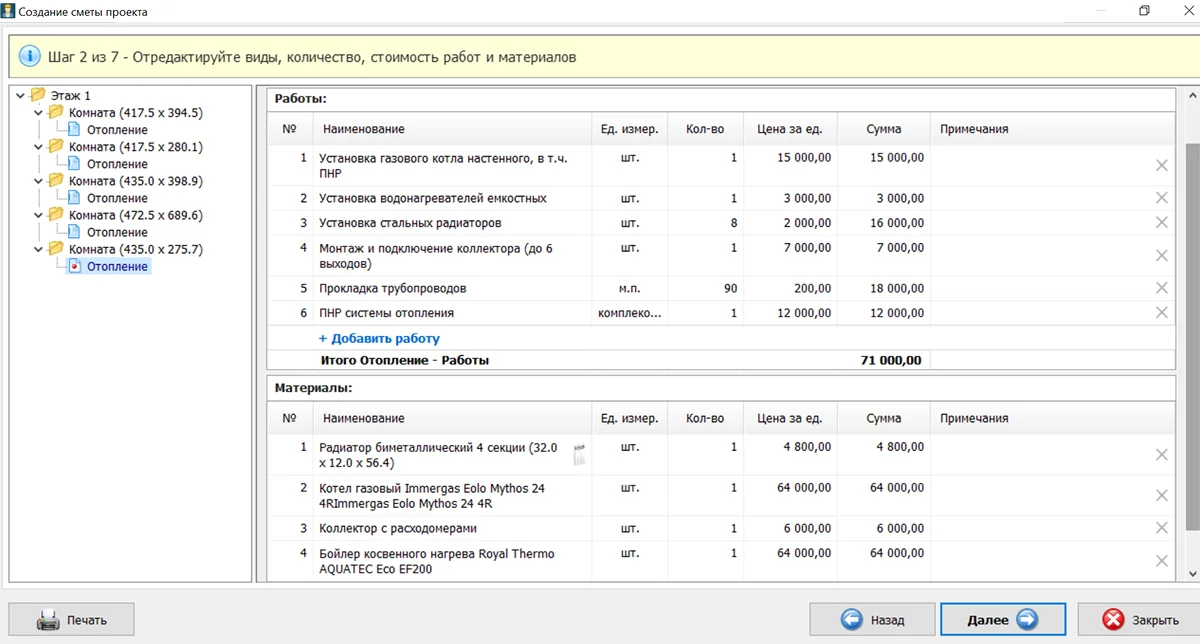This screenshot has height=644, width=1200.
Task: Go back with the Назад button
Action: pos(871,620)
